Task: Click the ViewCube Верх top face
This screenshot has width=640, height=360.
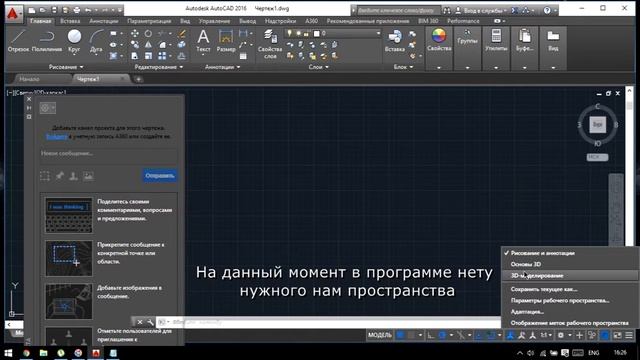Action: coord(597,124)
